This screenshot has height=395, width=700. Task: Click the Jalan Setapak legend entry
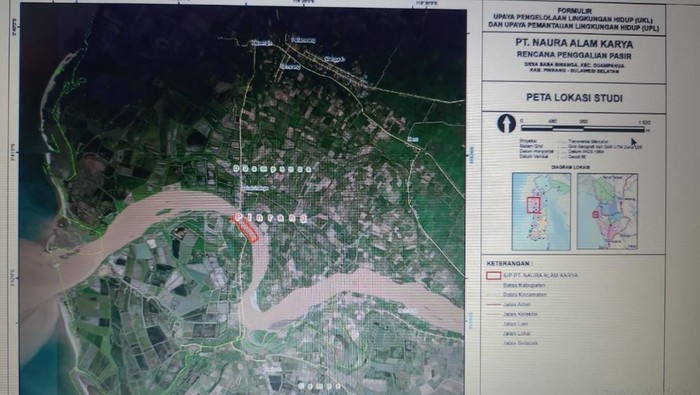pyautogui.click(x=520, y=343)
